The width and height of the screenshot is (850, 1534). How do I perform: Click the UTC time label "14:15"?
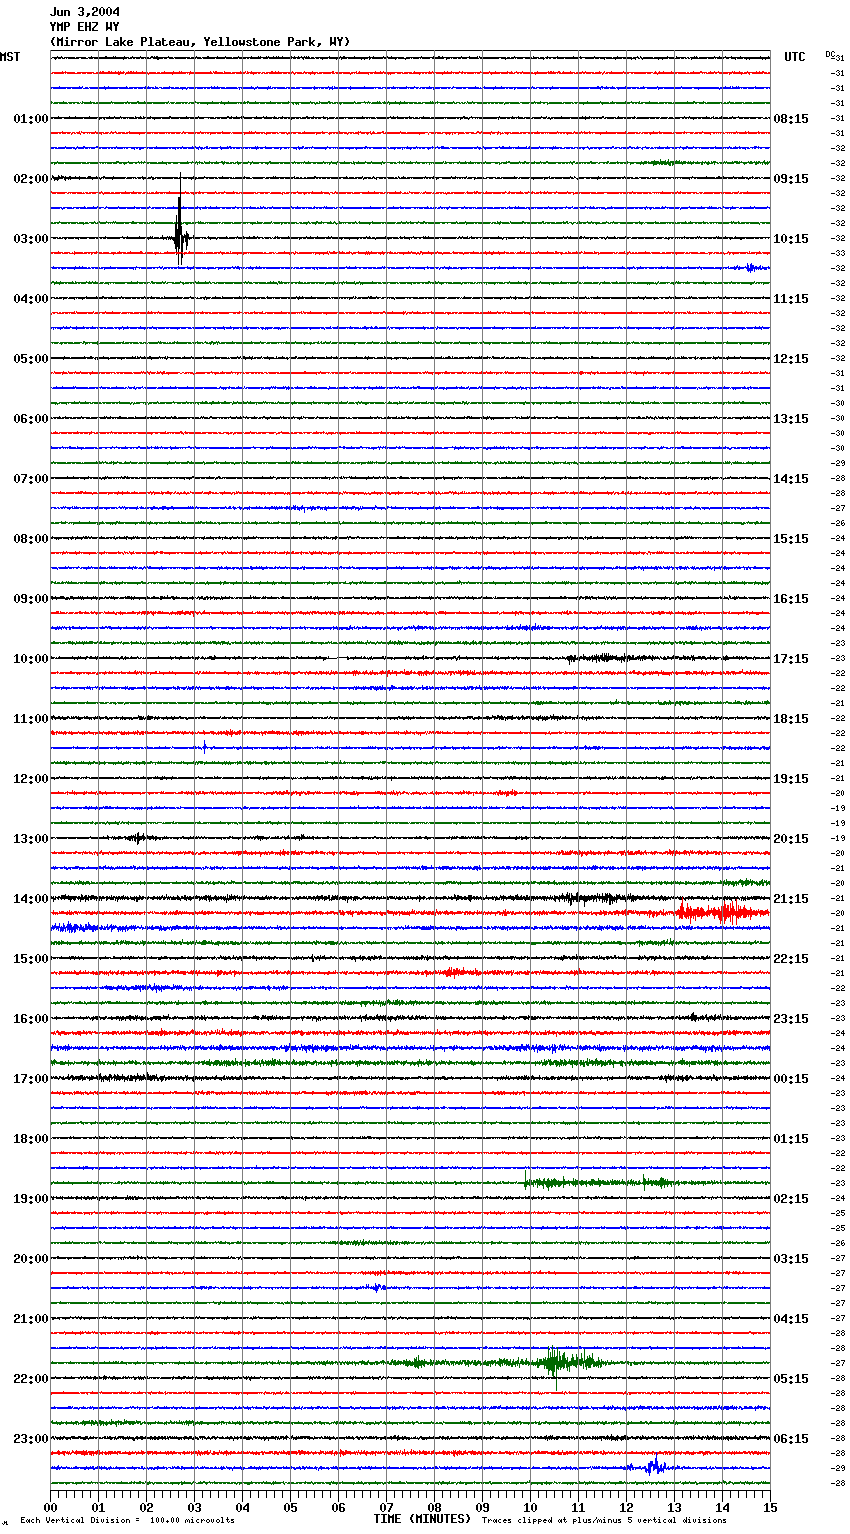point(791,479)
